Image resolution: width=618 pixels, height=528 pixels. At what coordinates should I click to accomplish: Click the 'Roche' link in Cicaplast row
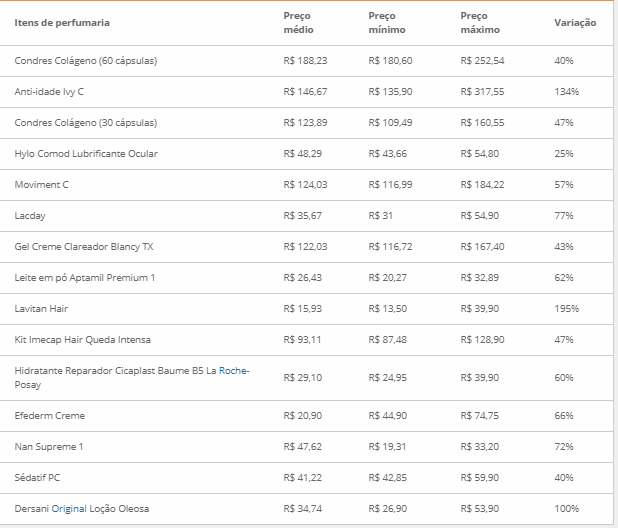coord(232,371)
